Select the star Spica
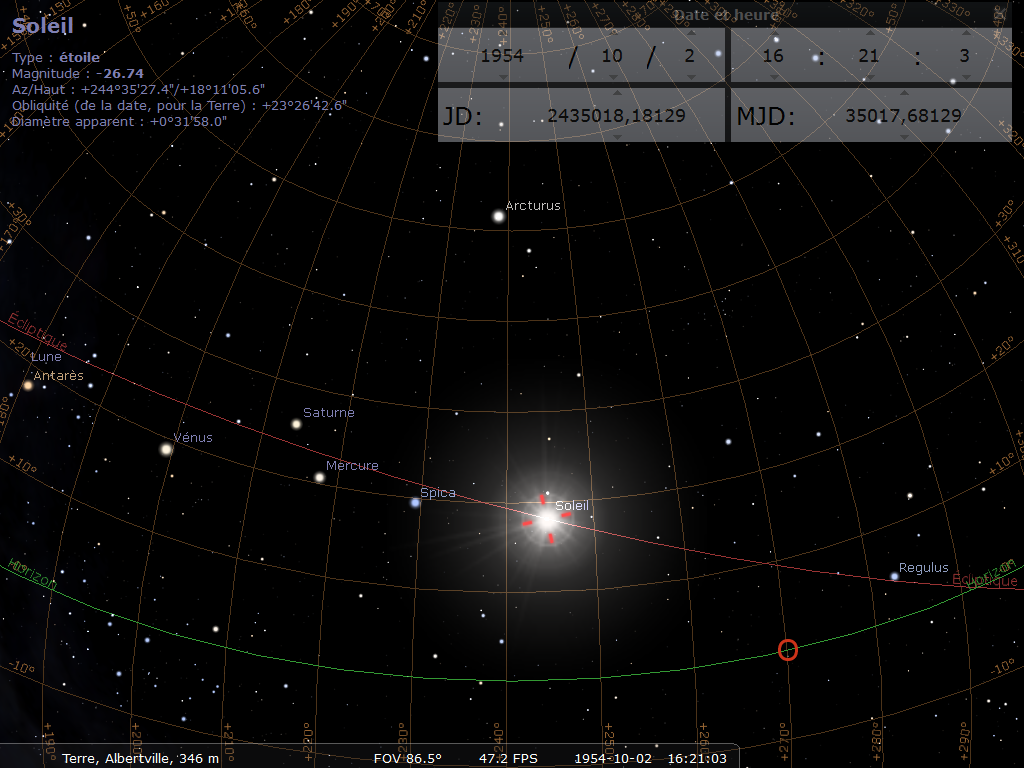 [x=415, y=502]
